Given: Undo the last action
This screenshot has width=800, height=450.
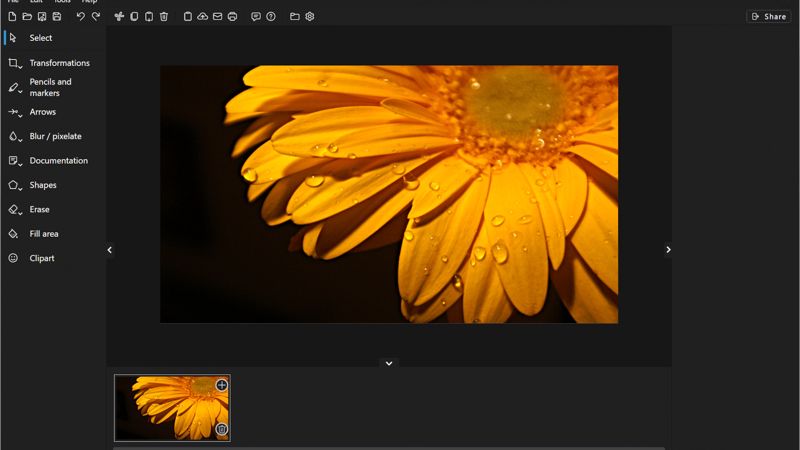Looking at the screenshot, I should pos(81,16).
